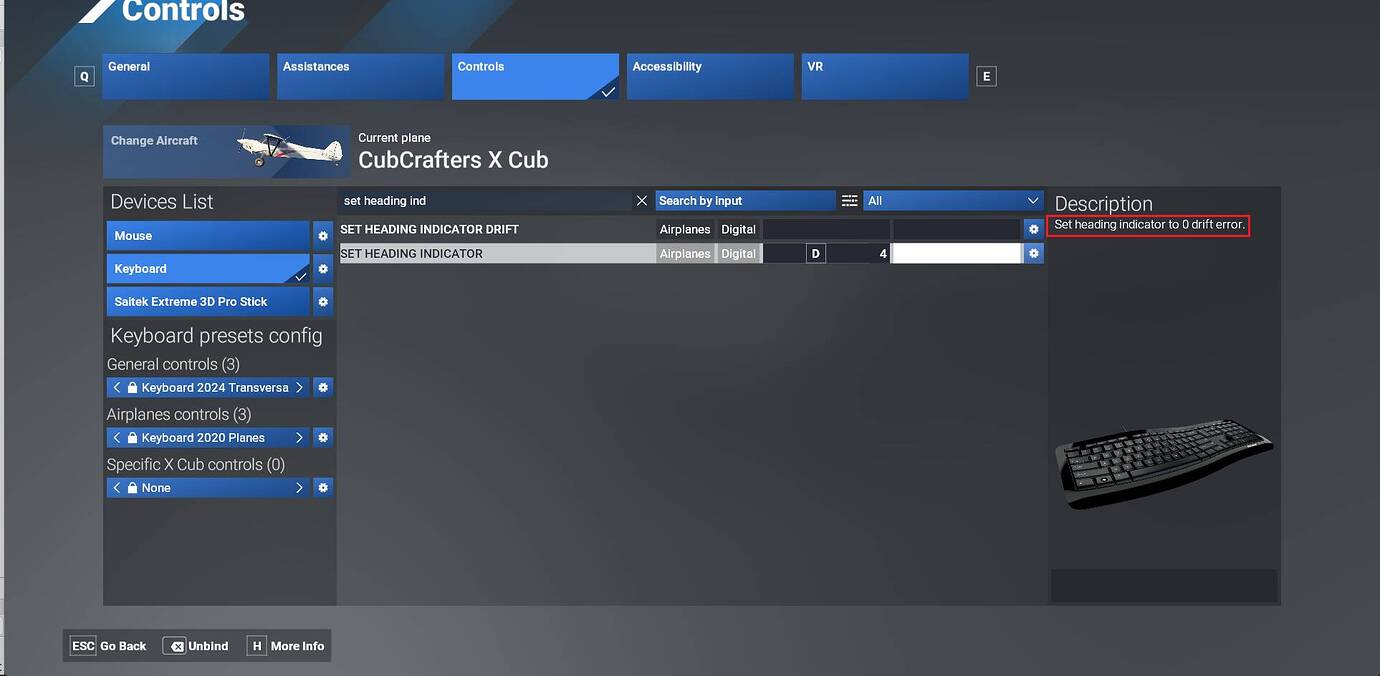Click the Search by input field

point(745,200)
